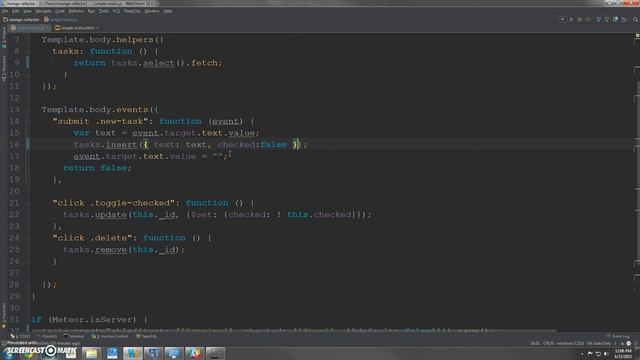Open File Explorer from the taskbar
640x360 pixels.
(91, 353)
